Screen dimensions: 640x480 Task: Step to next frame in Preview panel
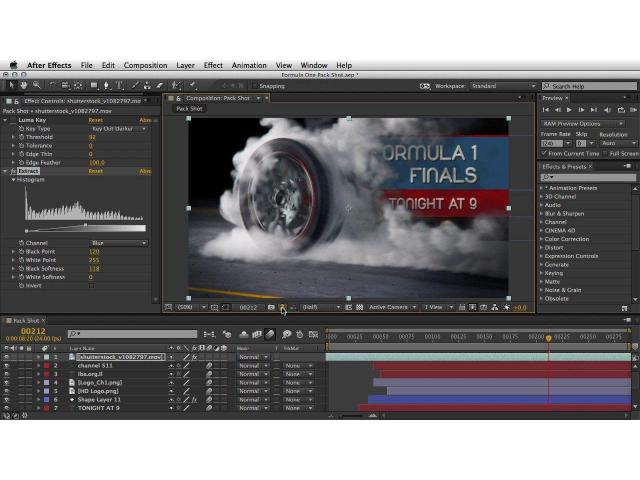pos(582,110)
